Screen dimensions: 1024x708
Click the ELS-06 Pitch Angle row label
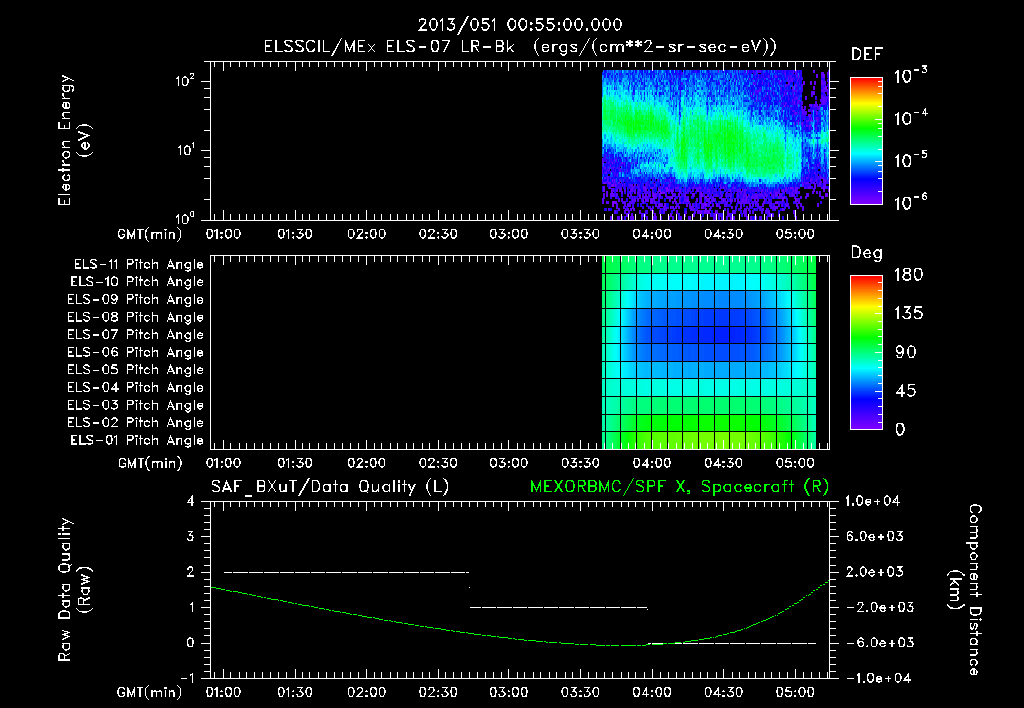pyautogui.click(x=135, y=352)
